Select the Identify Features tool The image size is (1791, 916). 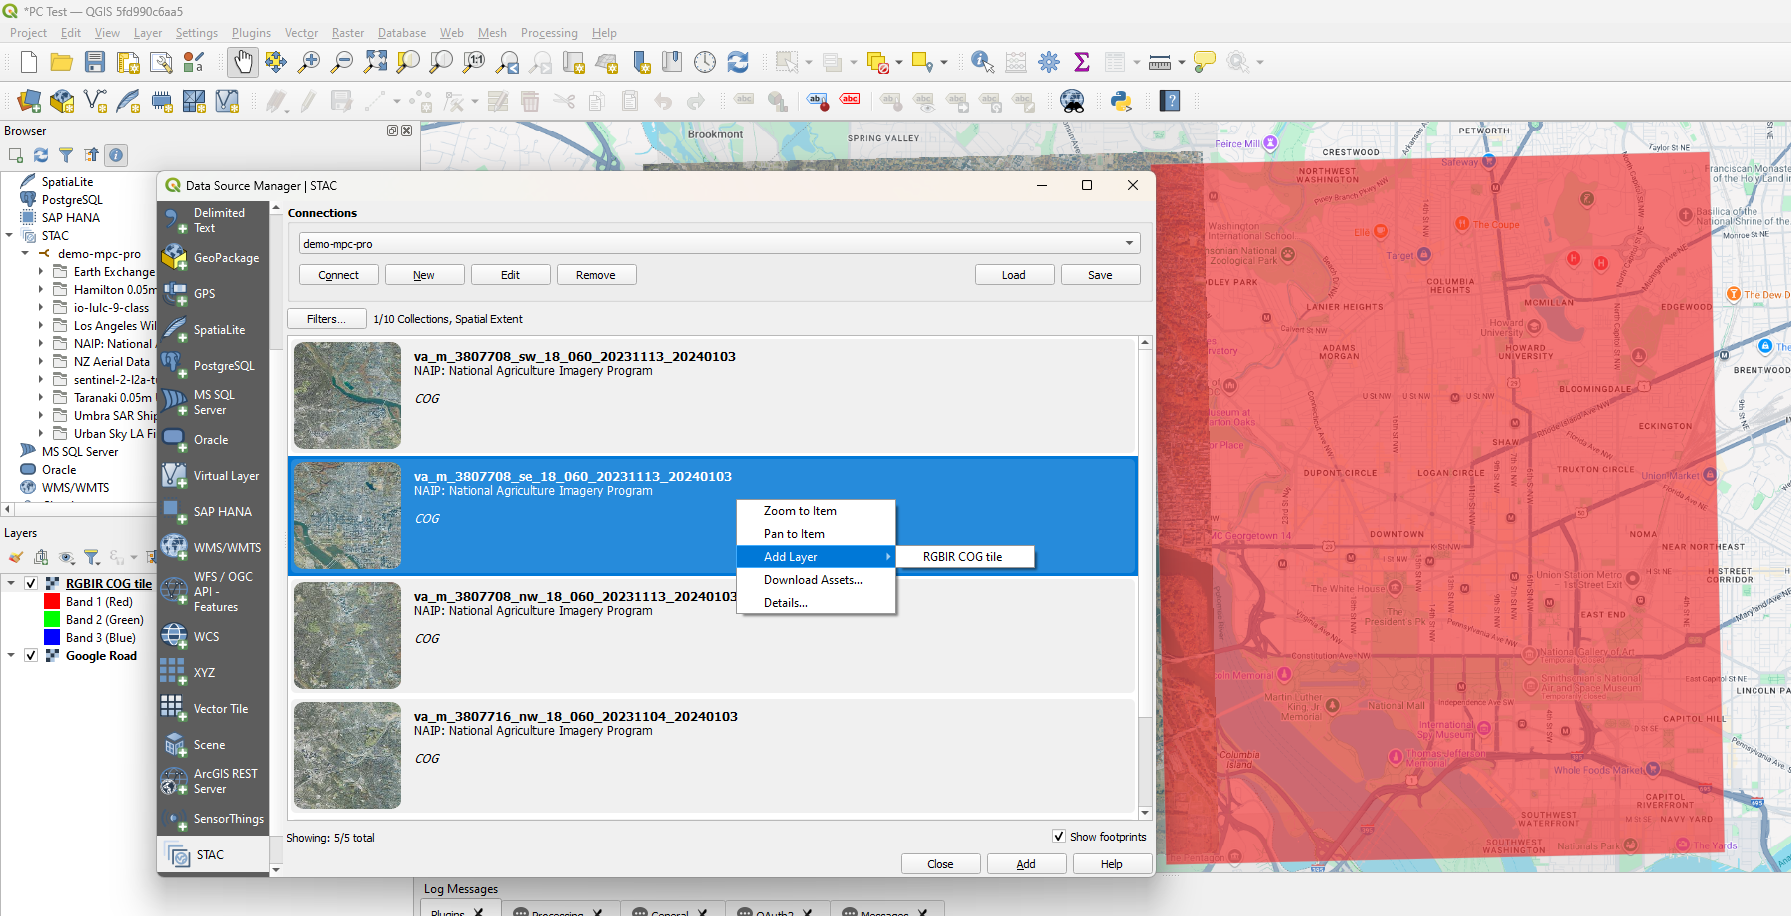[x=981, y=62]
